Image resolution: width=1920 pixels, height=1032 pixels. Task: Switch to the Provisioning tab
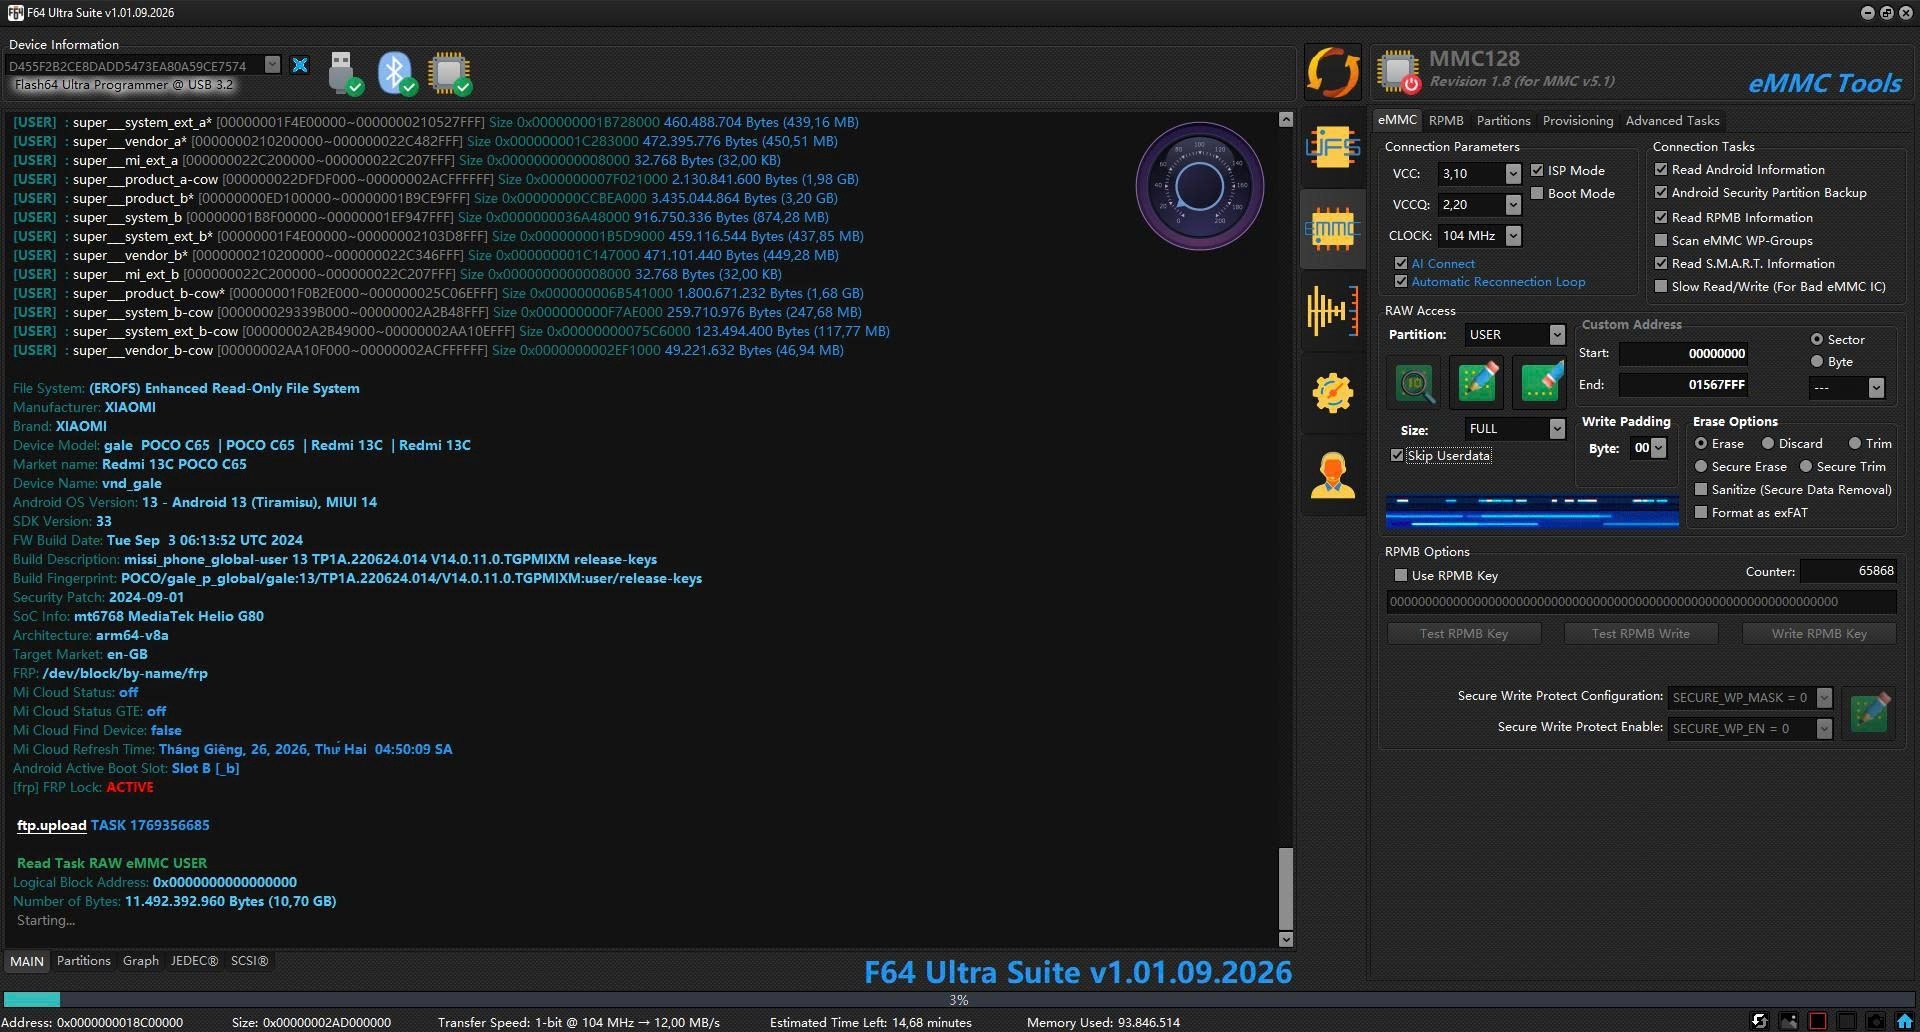pyautogui.click(x=1577, y=120)
